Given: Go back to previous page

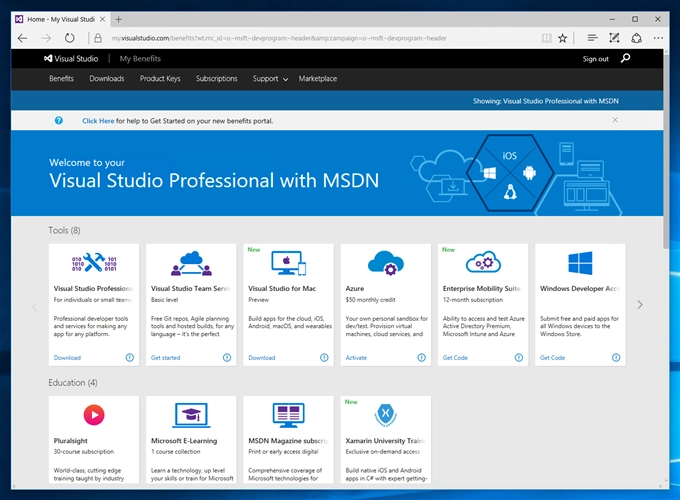Looking at the screenshot, I should [23, 38].
